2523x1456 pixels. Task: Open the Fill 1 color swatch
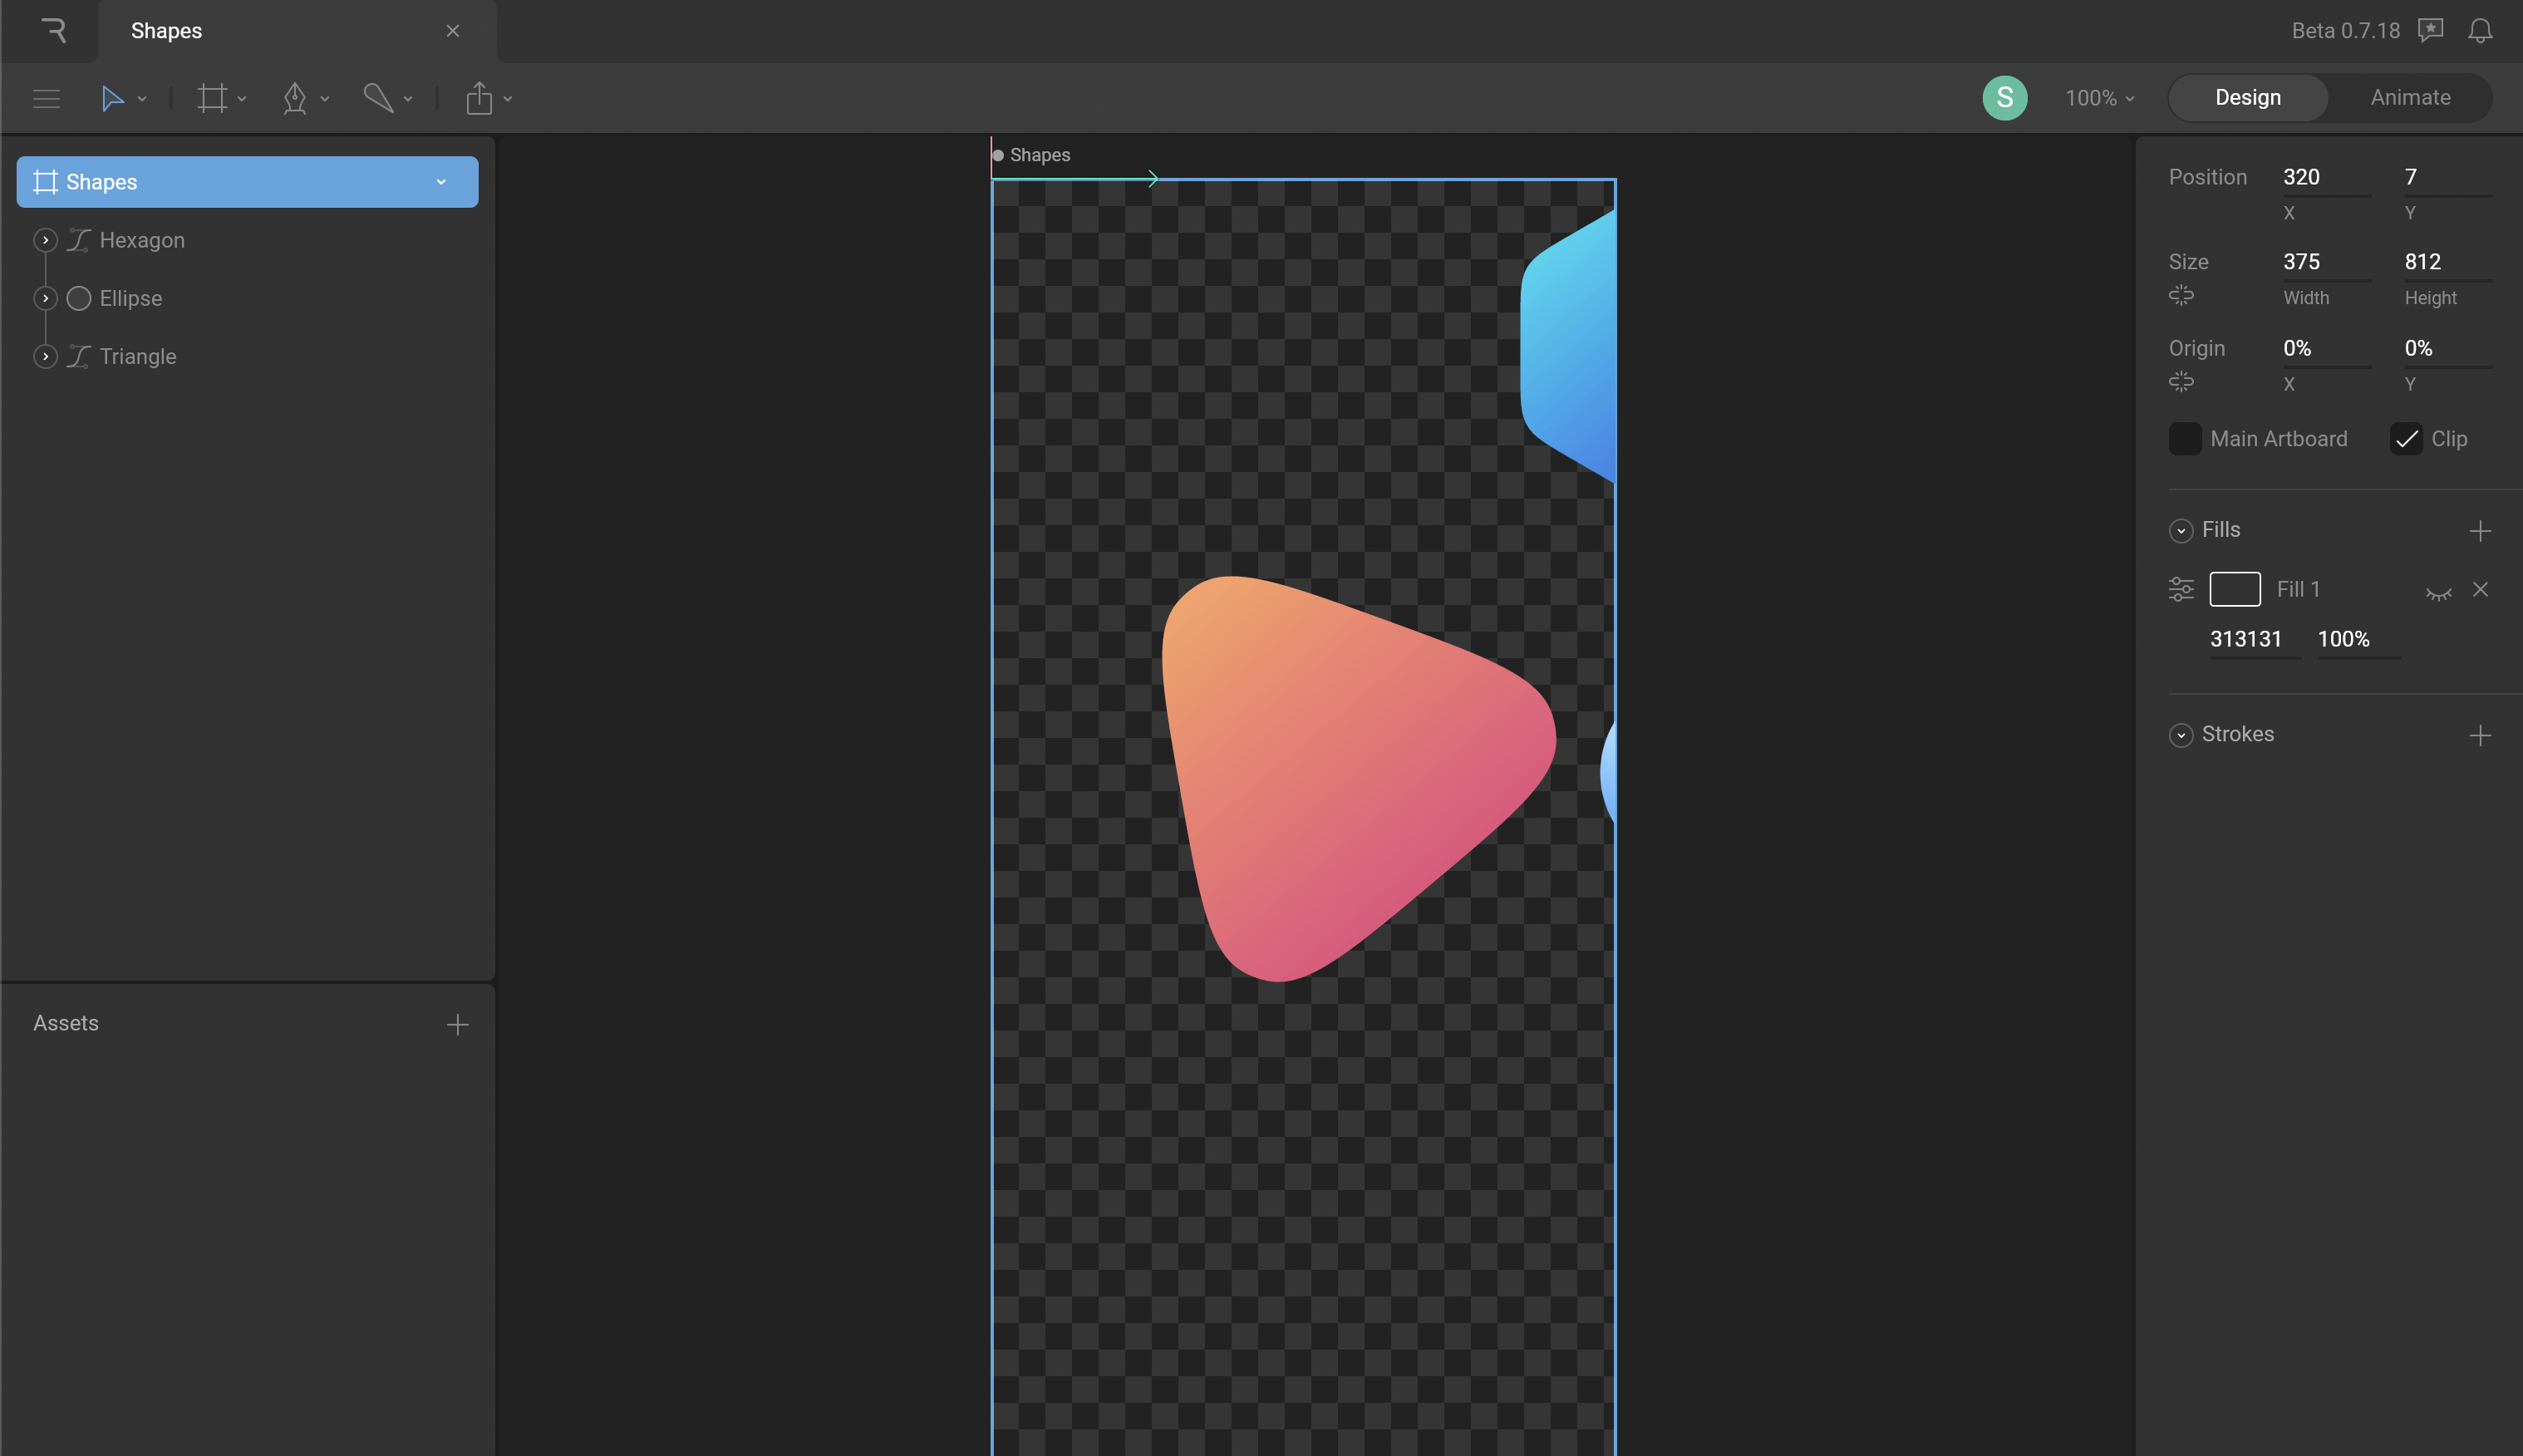click(x=2234, y=589)
